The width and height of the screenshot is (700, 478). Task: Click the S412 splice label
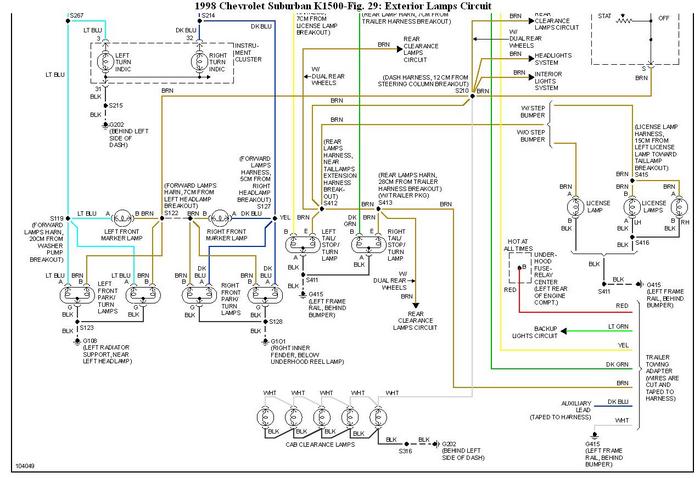point(330,204)
